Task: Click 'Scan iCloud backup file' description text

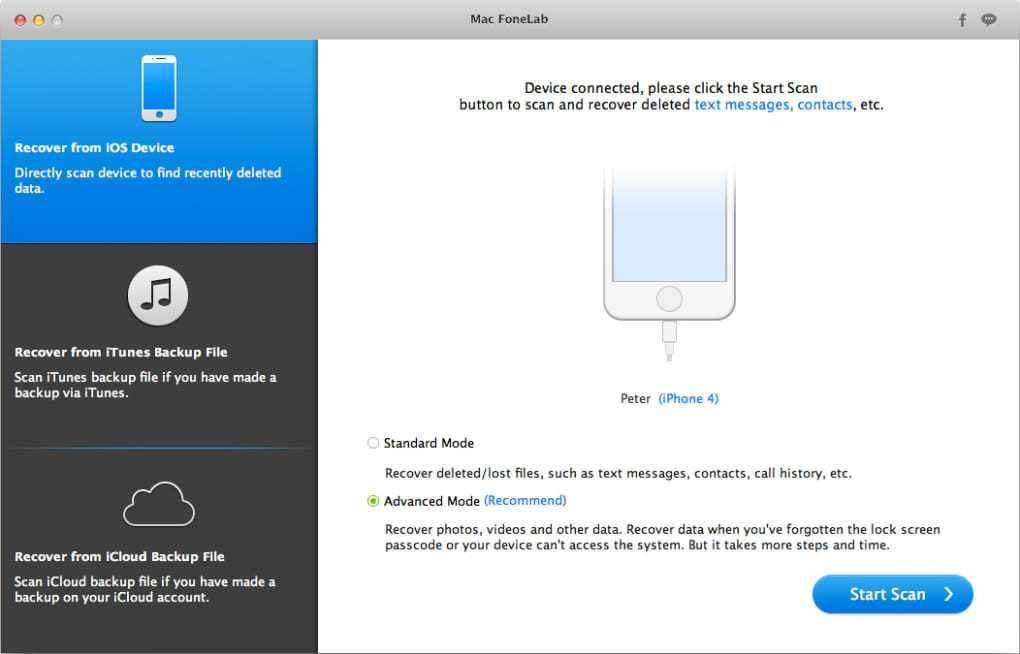Action: pos(144,589)
